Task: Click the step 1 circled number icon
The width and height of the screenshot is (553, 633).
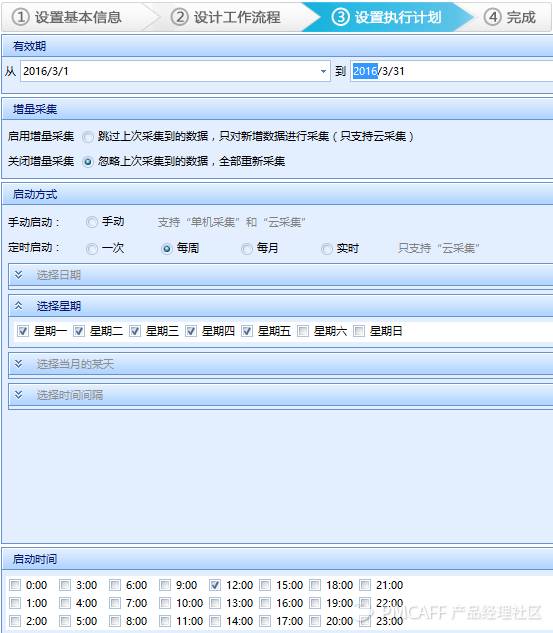Action: [x=20, y=17]
